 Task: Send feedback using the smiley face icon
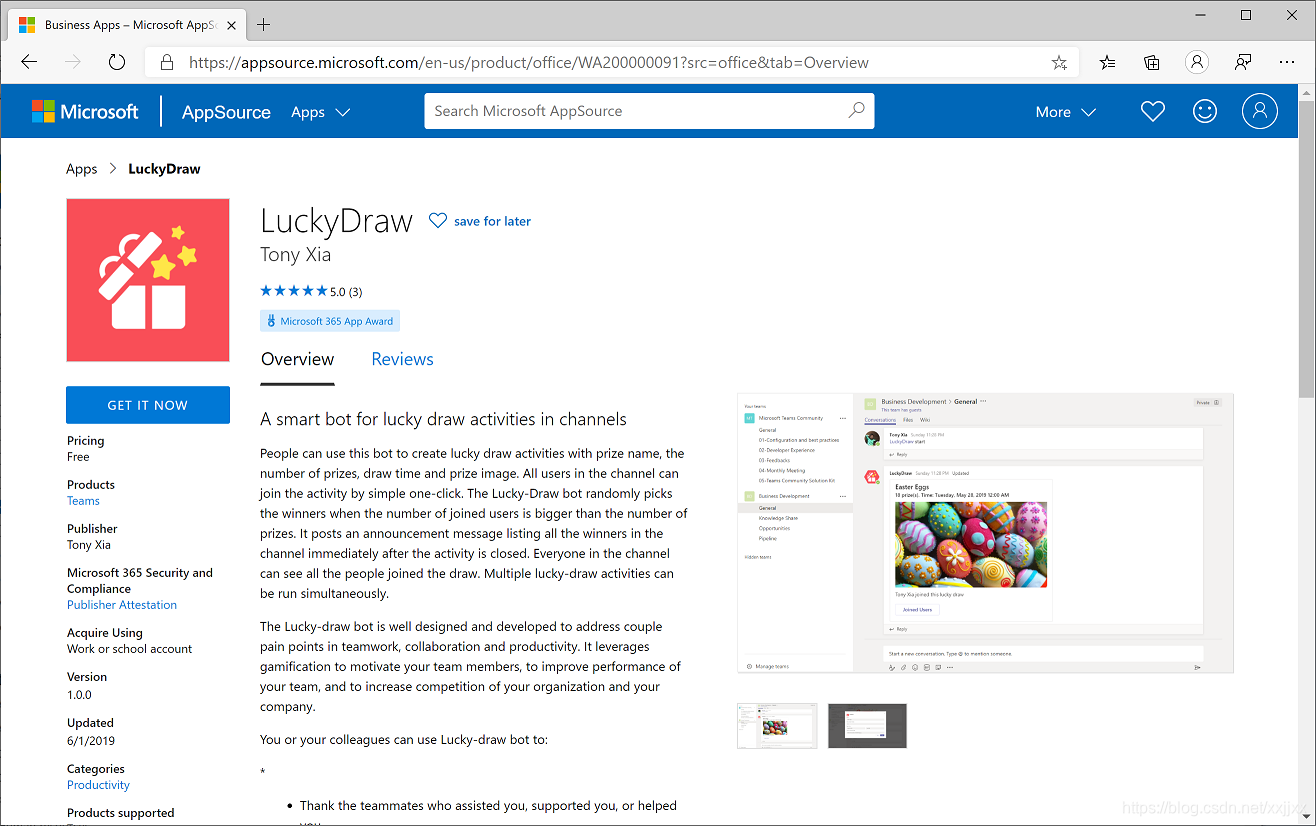coord(1205,112)
